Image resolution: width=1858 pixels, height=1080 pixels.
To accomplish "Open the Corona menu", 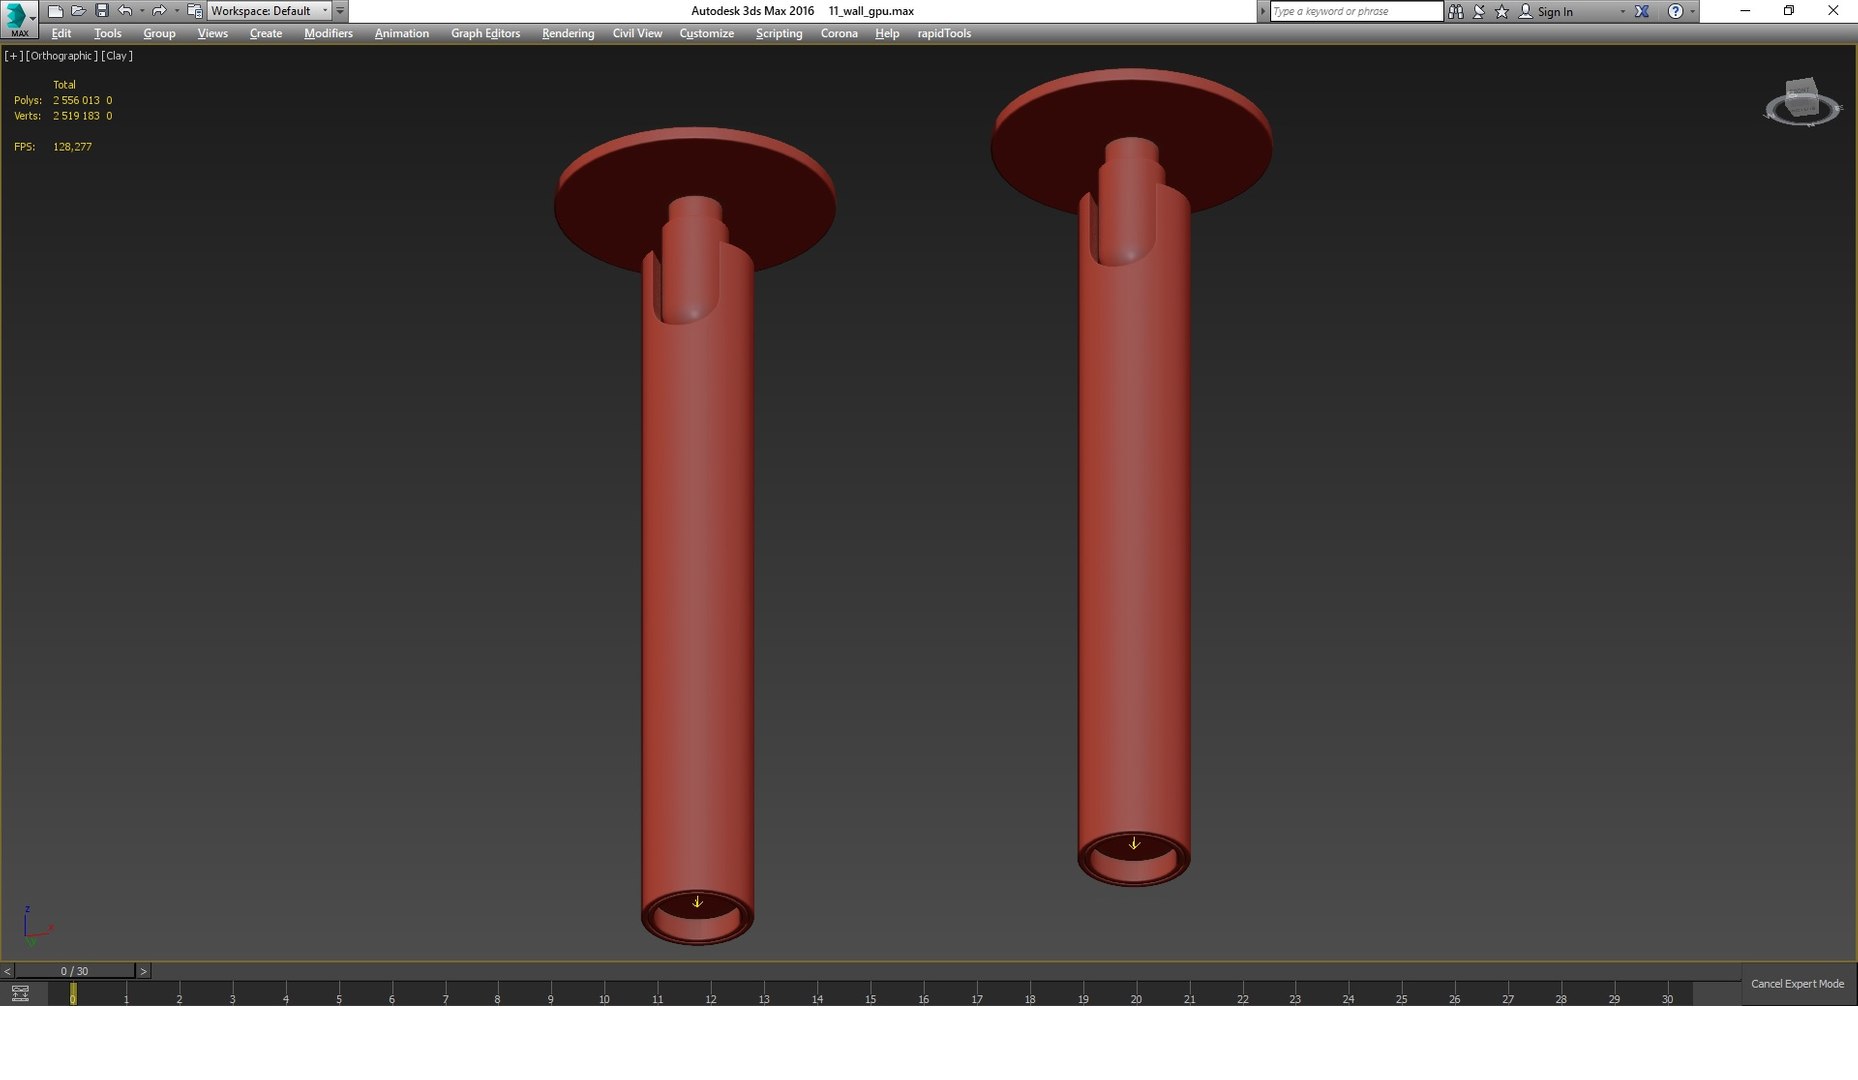I will click(838, 33).
